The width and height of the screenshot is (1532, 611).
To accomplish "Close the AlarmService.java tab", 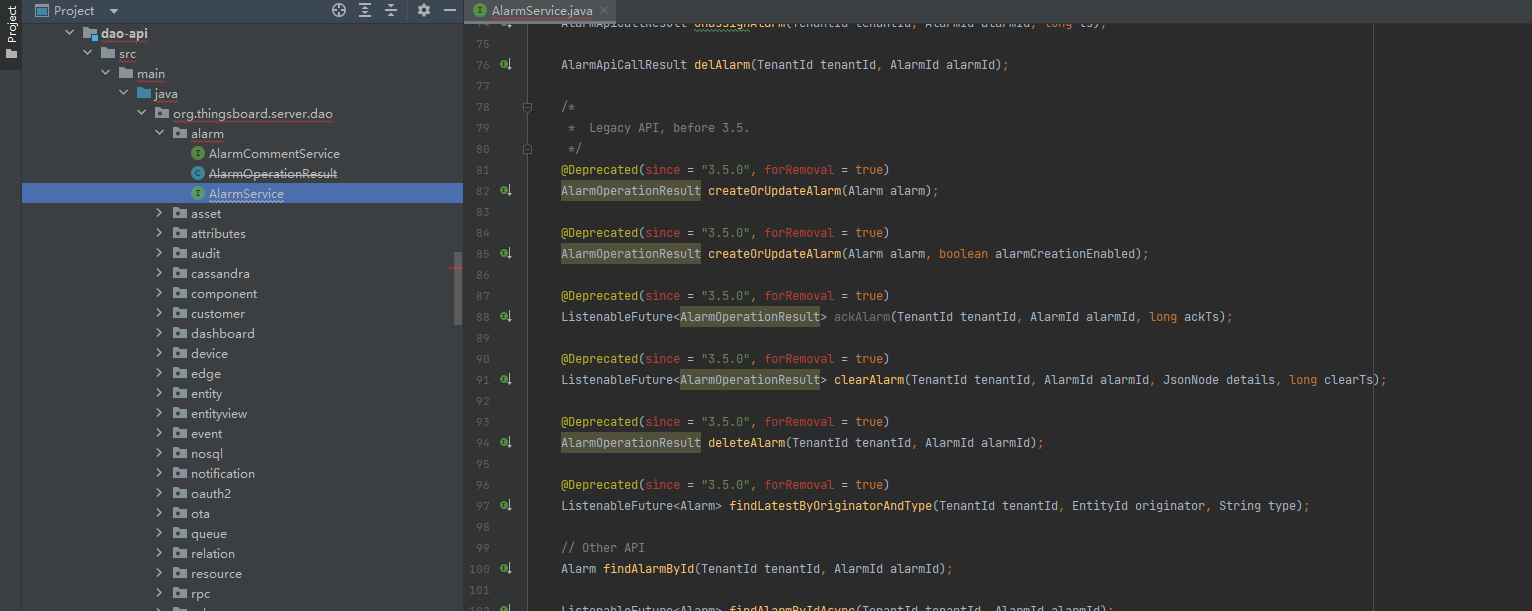I will pos(606,10).
